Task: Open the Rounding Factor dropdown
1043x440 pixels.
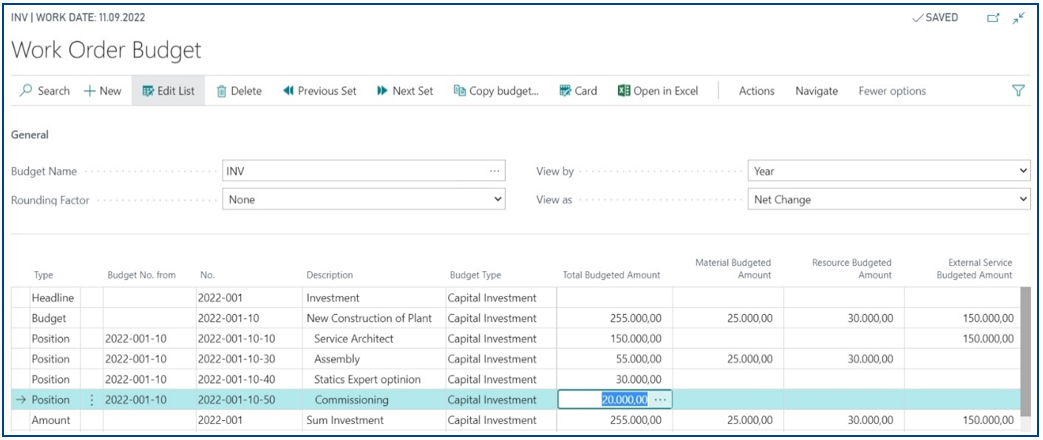Action: coord(364,199)
